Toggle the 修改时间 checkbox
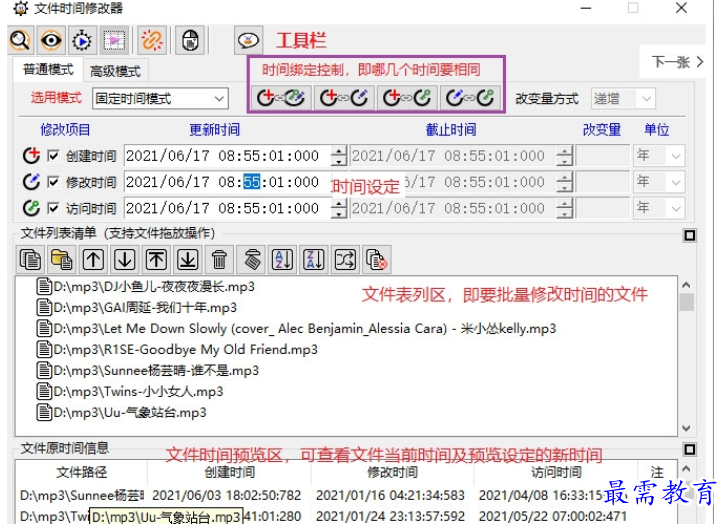 click(x=54, y=182)
